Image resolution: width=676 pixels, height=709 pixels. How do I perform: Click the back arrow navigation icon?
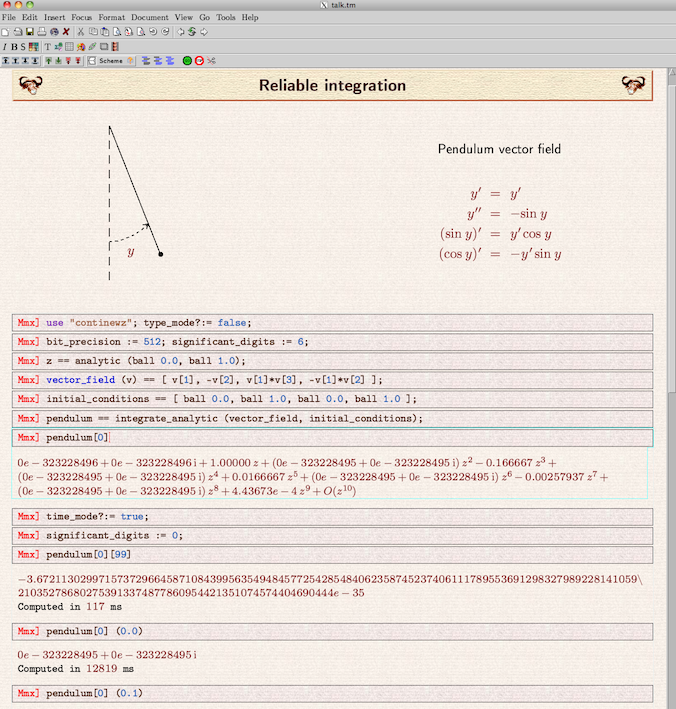[181, 32]
